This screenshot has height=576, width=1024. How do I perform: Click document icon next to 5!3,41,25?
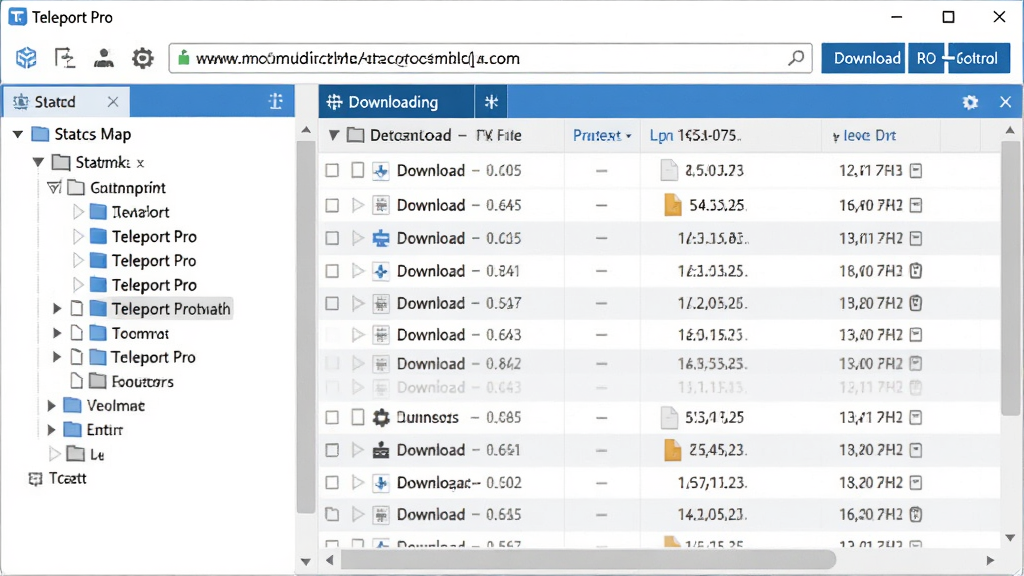pyautogui.click(x=669, y=417)
